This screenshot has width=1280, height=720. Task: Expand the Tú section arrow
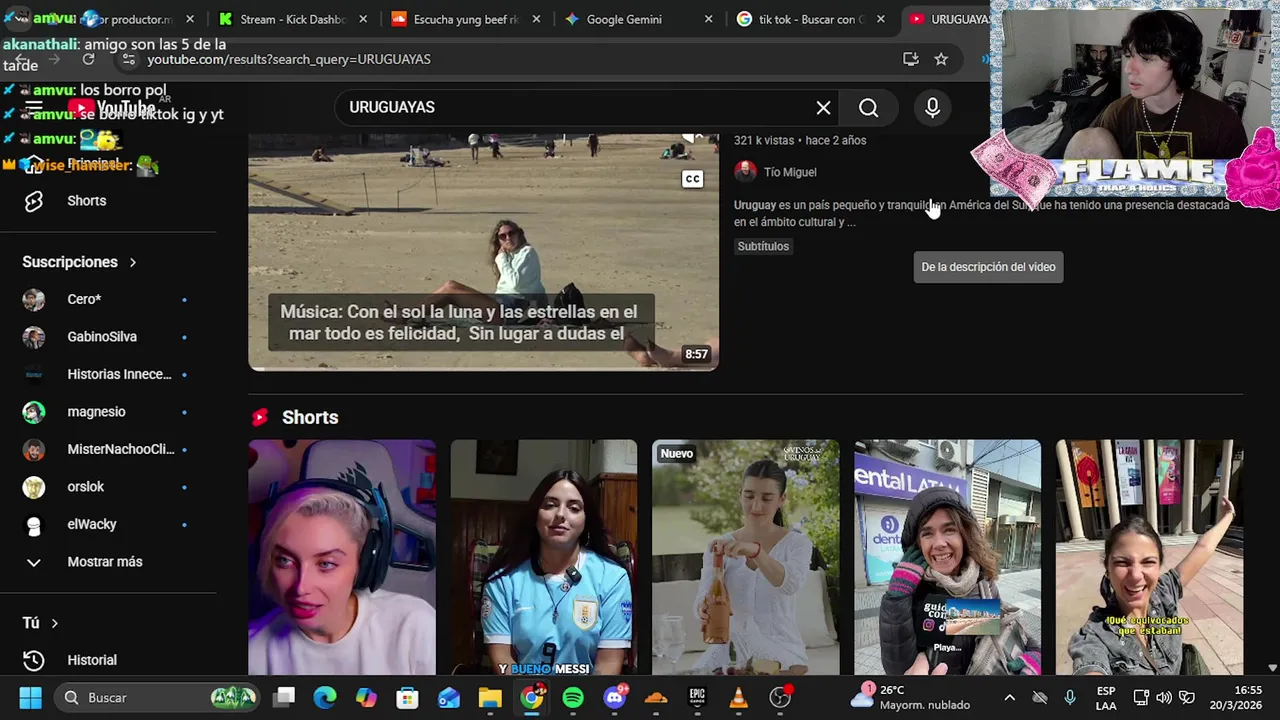coord(54,623)
